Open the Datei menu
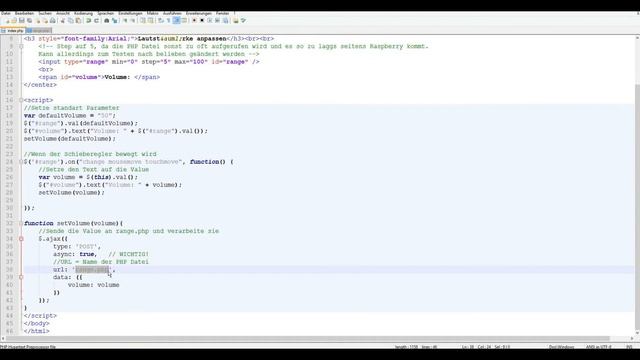The height and width of the screenshot is (360, 640). 6,13
